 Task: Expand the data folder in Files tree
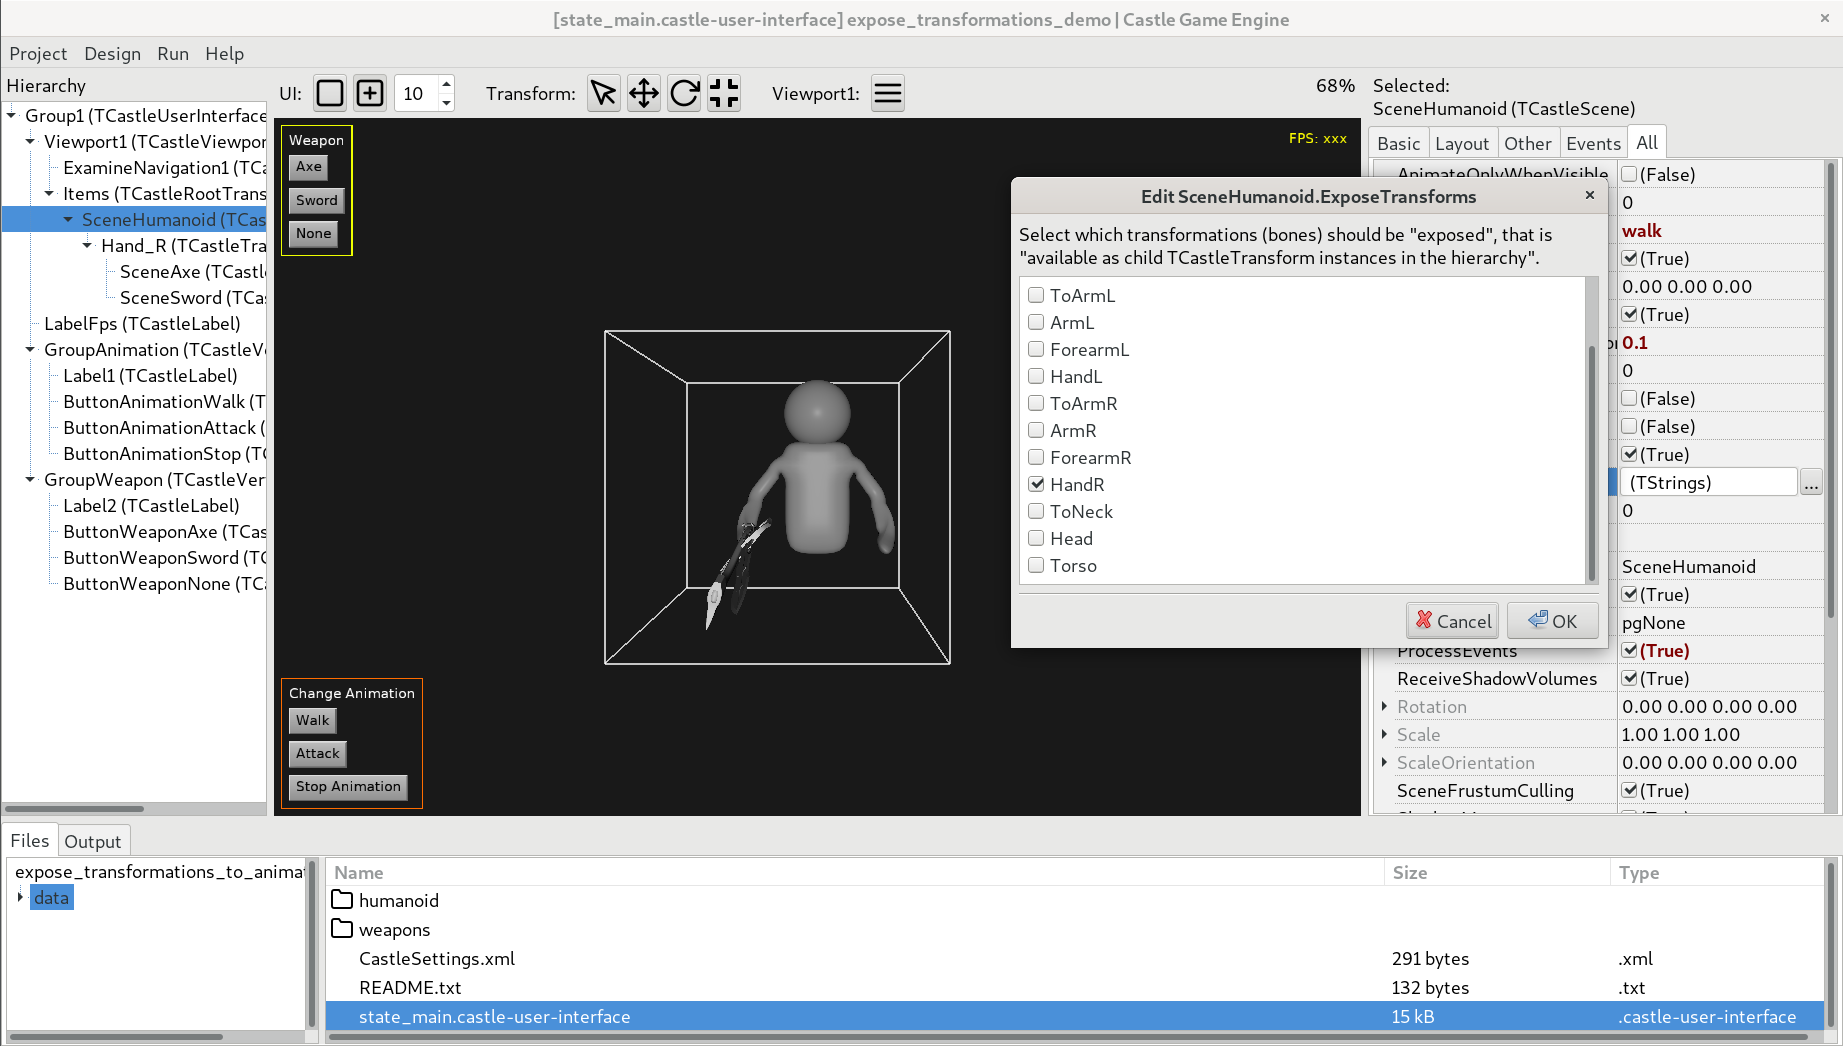20,897
